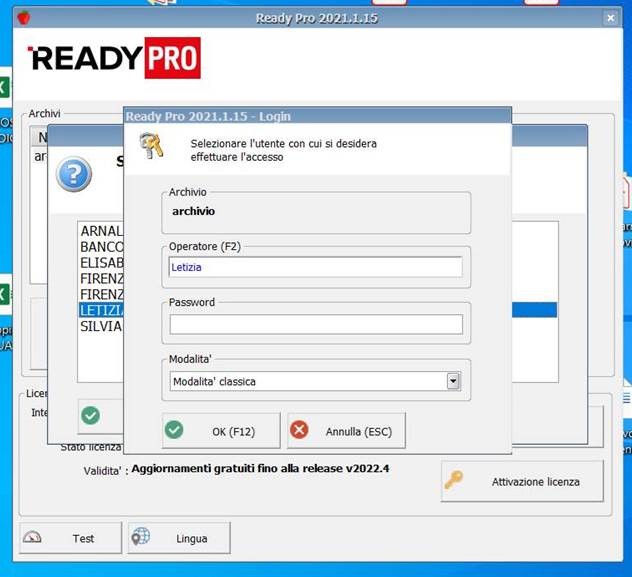632x577 pixels.
Task: Click Annulla (ESC) to cancel login
Action: coord(346,431)
